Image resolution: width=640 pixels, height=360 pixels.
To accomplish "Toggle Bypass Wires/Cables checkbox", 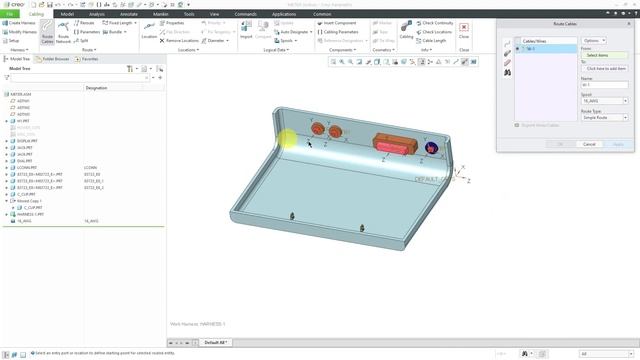I will coord(517,125).
